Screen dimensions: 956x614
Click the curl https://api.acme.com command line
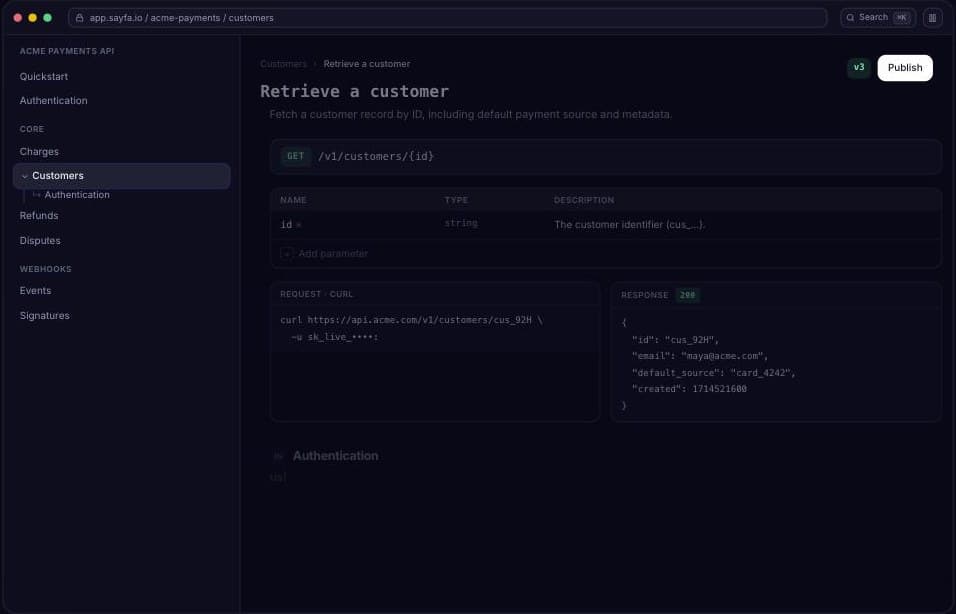pos(411,320)
